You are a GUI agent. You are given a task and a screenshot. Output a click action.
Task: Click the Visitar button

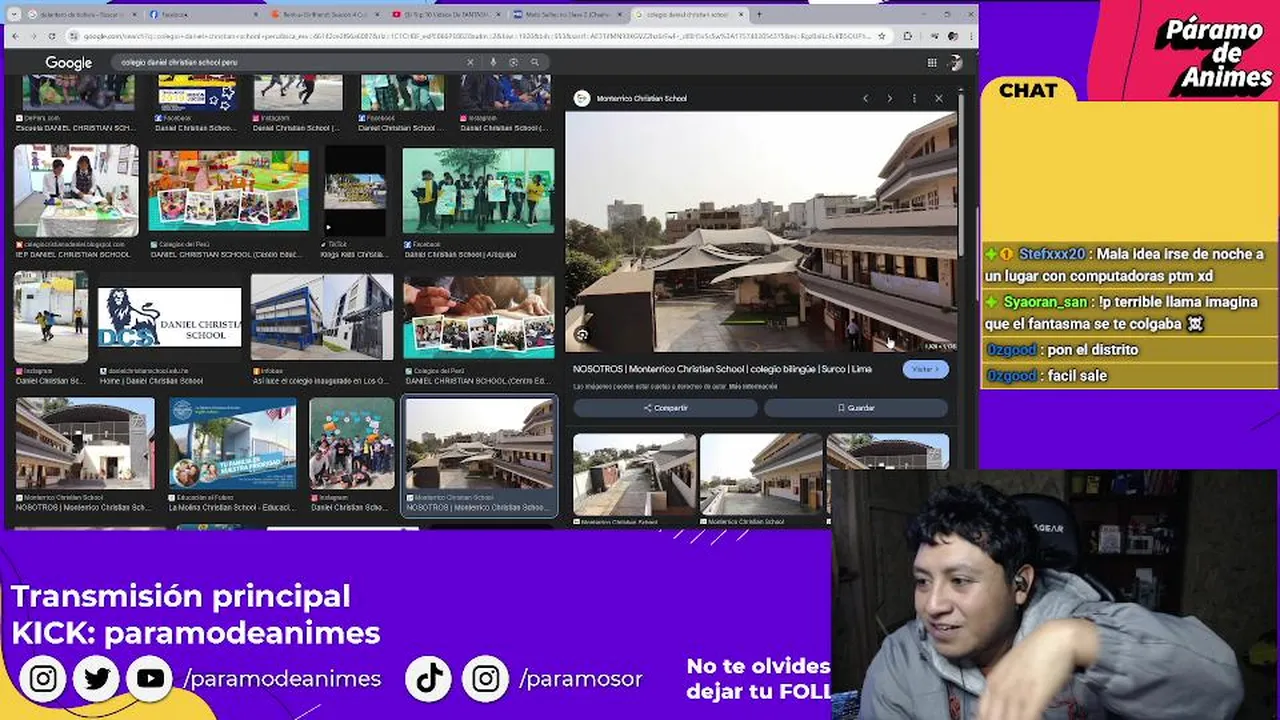(925, 369)
